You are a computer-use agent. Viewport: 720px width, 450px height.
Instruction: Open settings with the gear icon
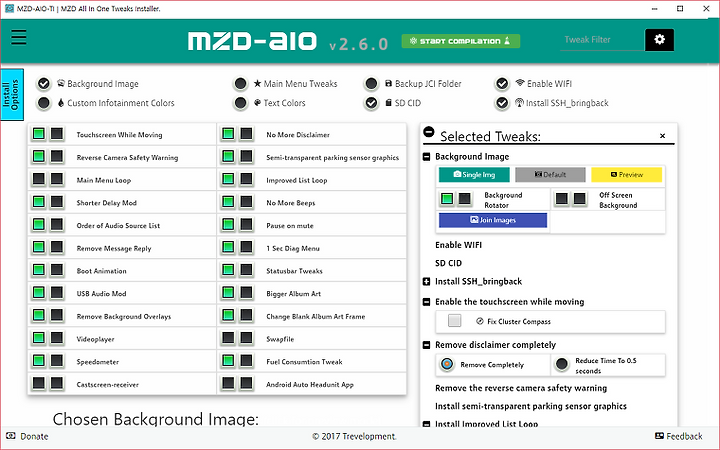[x=659, y=40]
